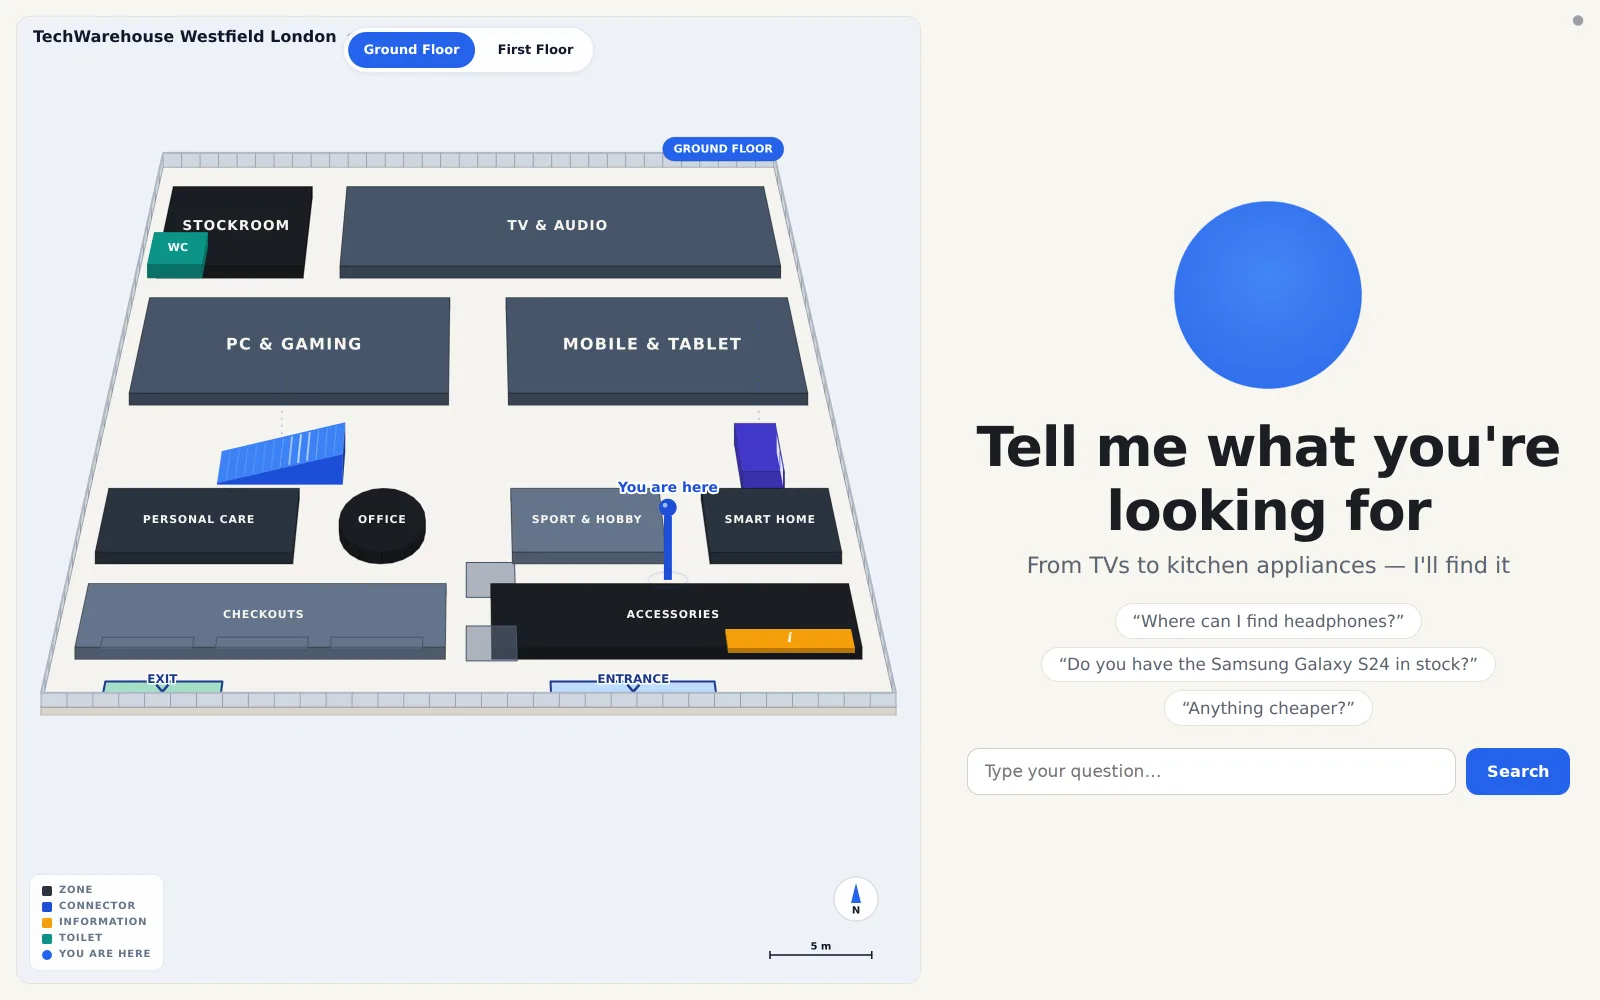1600x1000 pixels.
Task: Click the Search button
Action: [x=1517, y=771]
